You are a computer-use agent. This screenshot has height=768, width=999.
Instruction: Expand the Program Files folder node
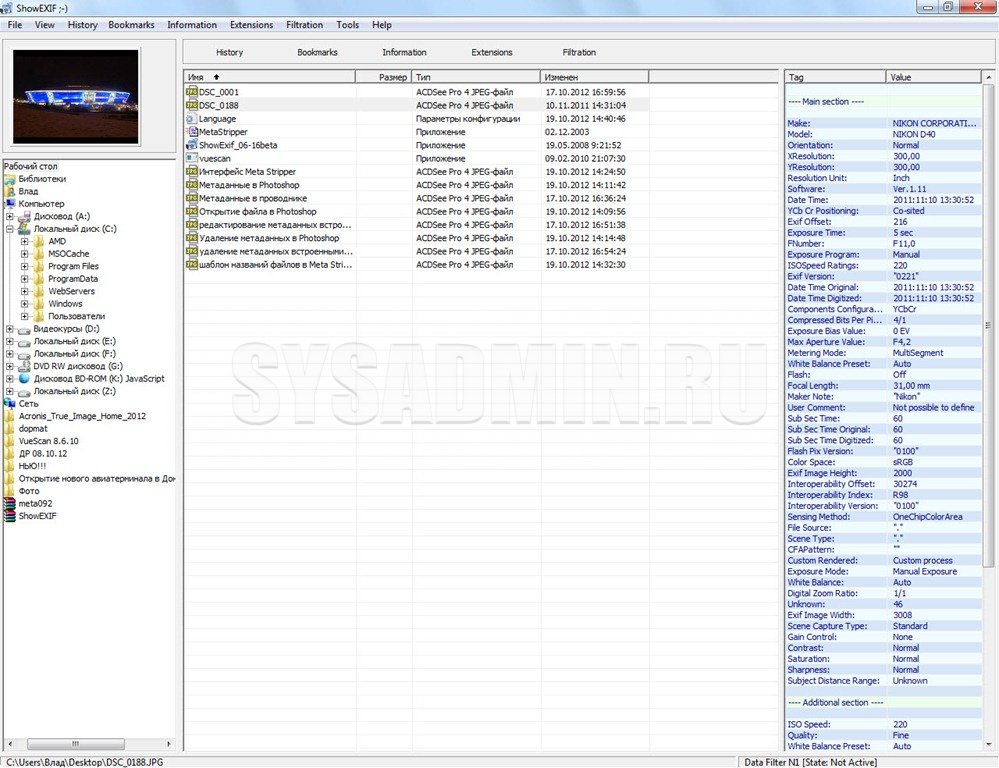(24, 267)
